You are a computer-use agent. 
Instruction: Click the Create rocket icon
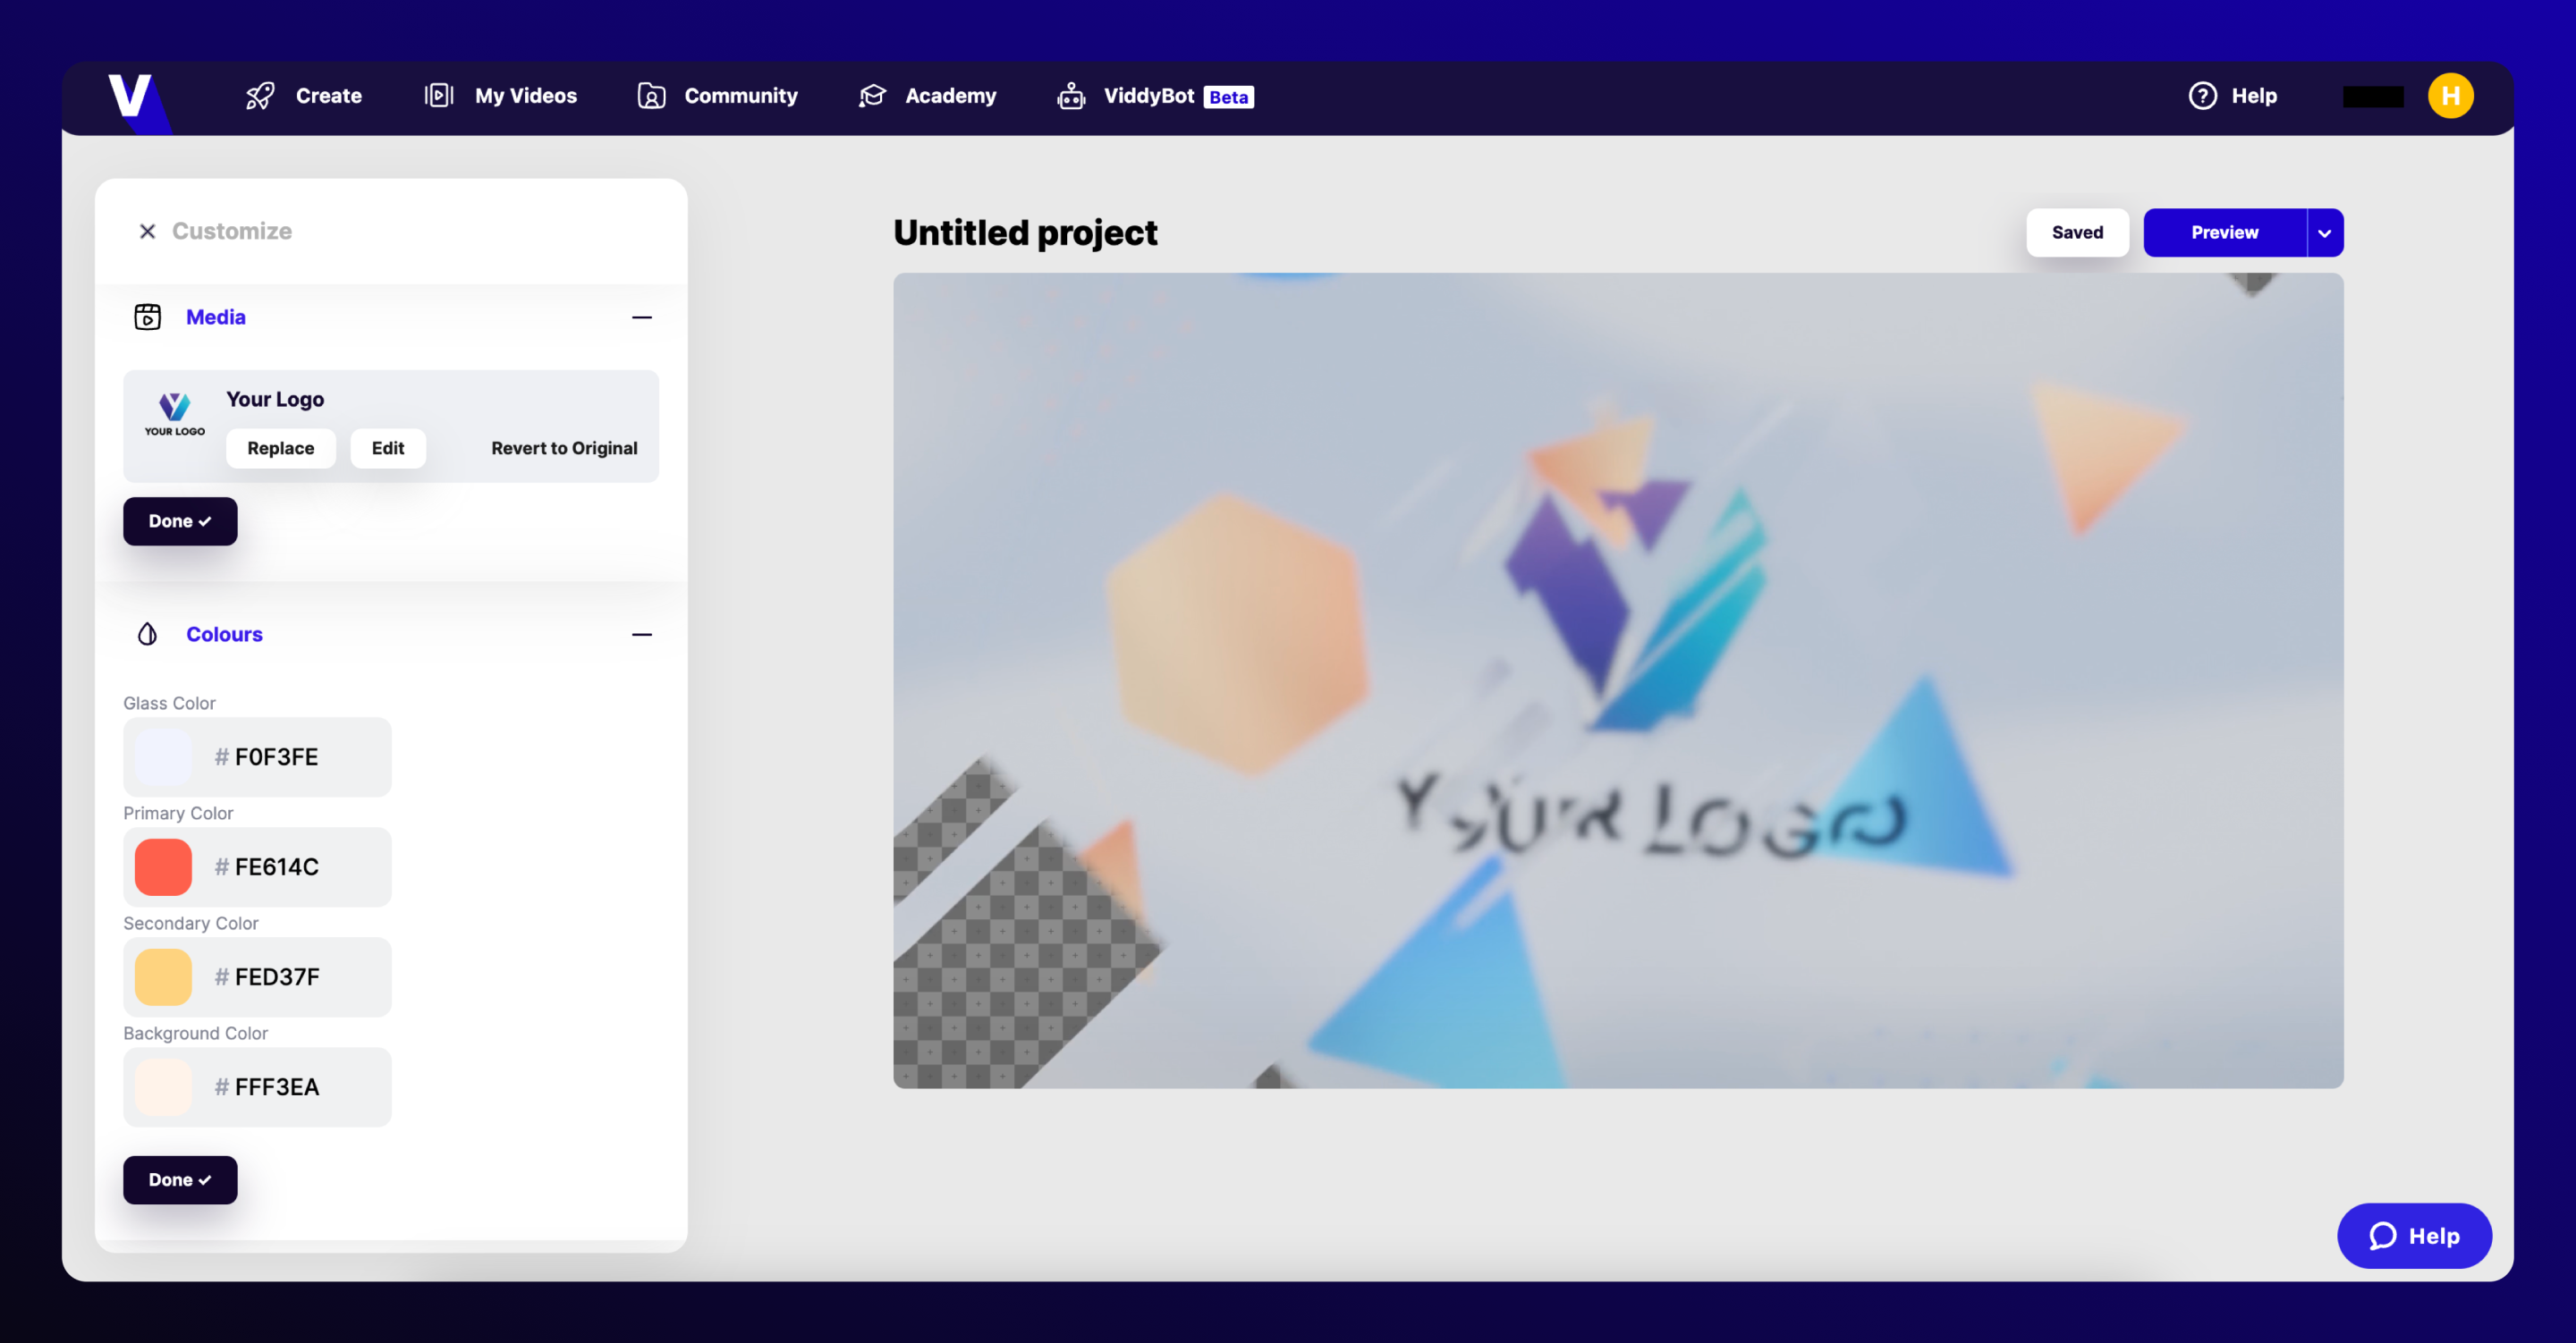coord(260,96)
